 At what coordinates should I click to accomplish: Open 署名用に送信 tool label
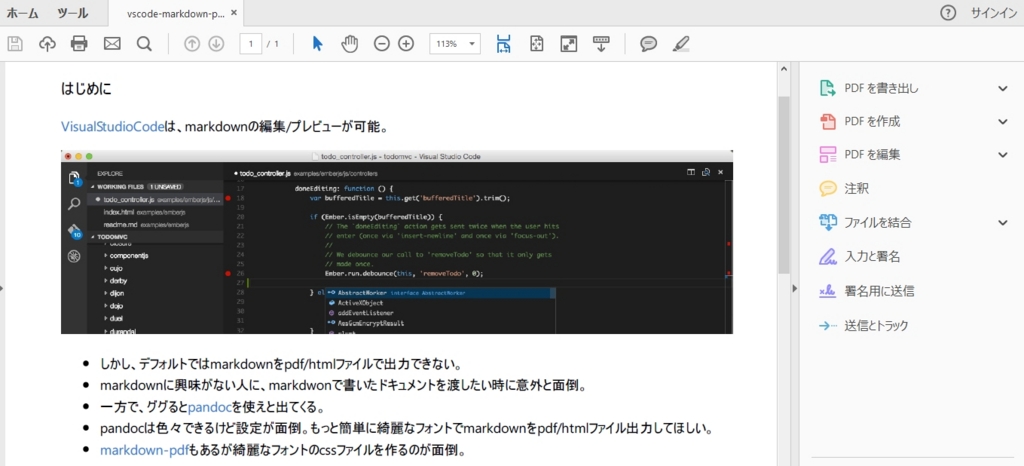pyautogui.click(x=879, y=291)
